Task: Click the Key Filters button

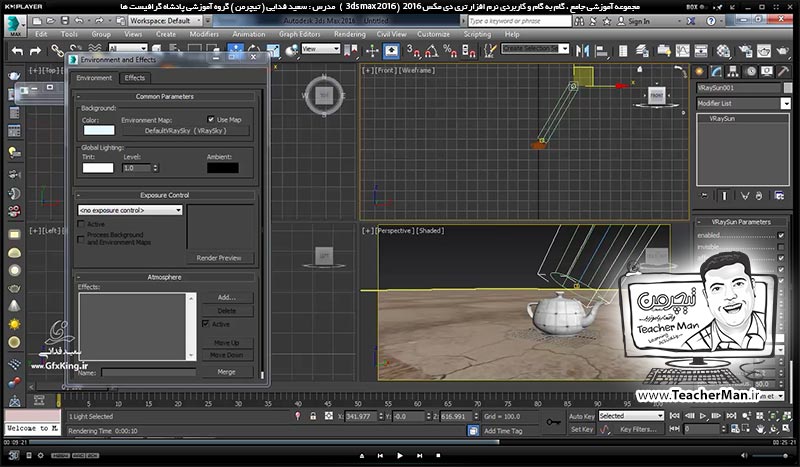Action: coord(638,429)
